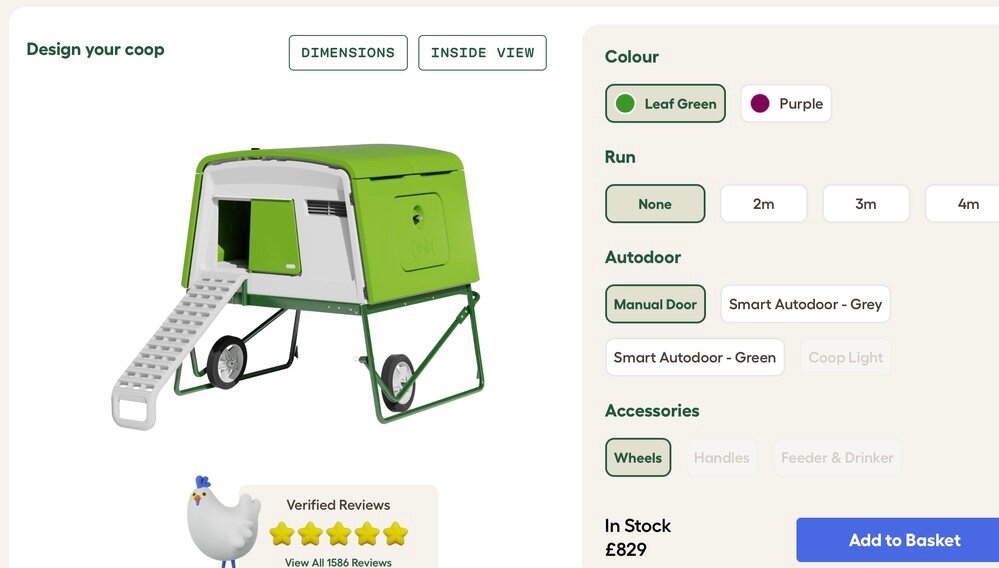Click the five-star rating icons

[338, 534]
